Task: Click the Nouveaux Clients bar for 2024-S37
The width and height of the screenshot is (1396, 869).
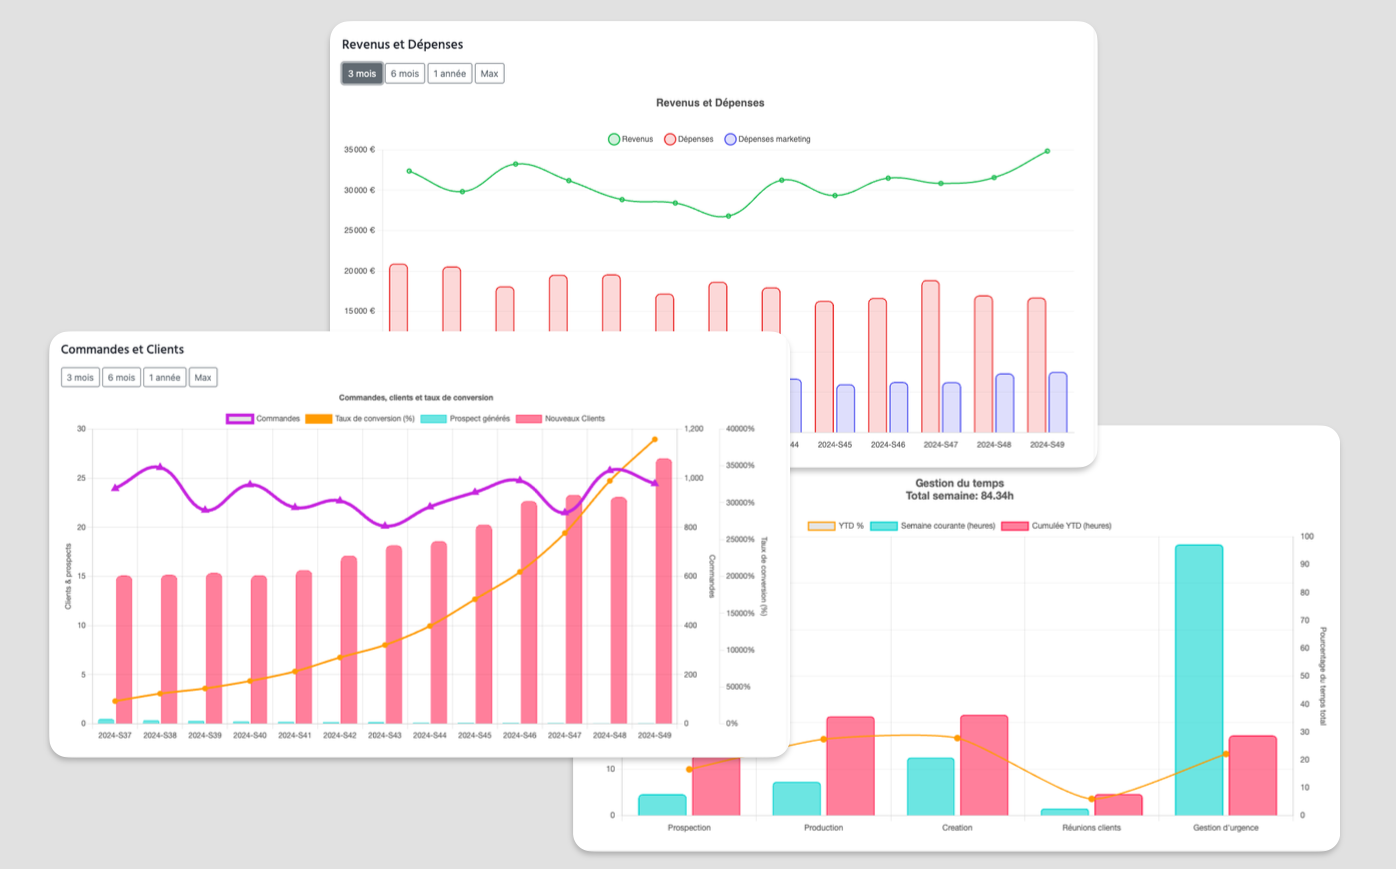Action: tap(124, 650)
